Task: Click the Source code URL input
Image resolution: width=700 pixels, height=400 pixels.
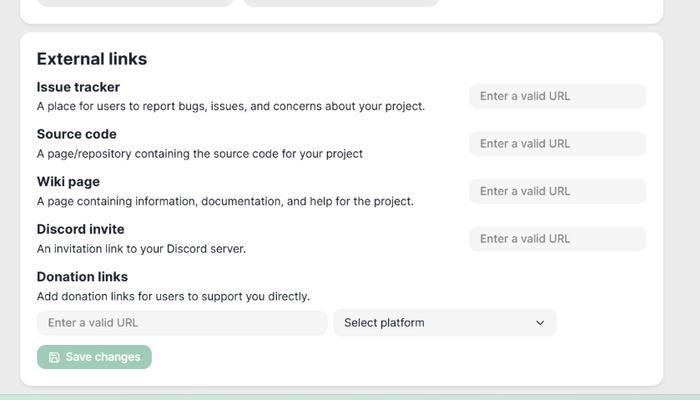Action: [x=557, y=144]
